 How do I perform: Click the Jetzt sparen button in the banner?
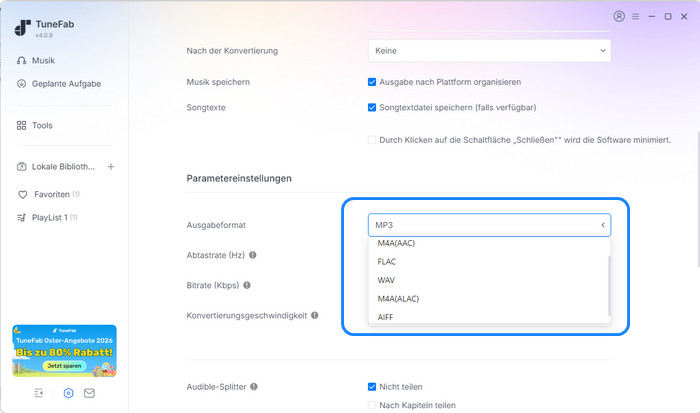coord(64,366)
